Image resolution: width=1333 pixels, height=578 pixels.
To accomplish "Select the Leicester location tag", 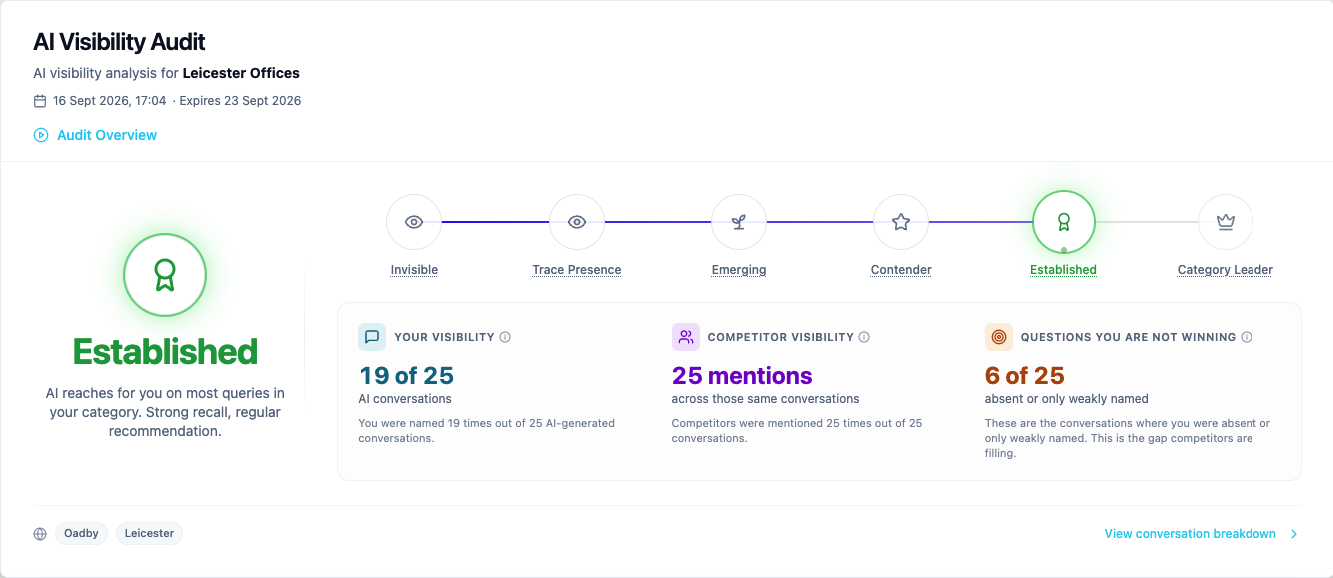I will (x=149, y=534).
